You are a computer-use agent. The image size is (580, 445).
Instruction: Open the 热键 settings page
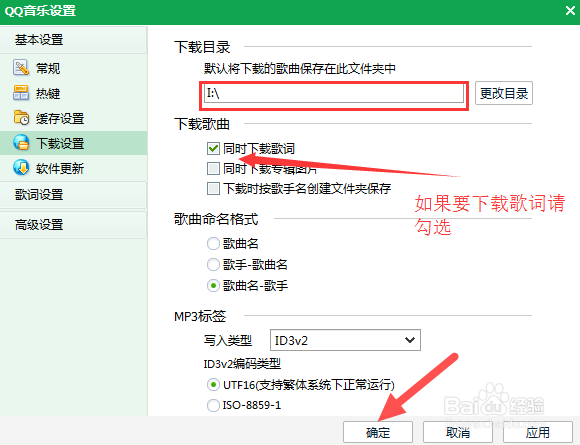(x=74, y=93)
